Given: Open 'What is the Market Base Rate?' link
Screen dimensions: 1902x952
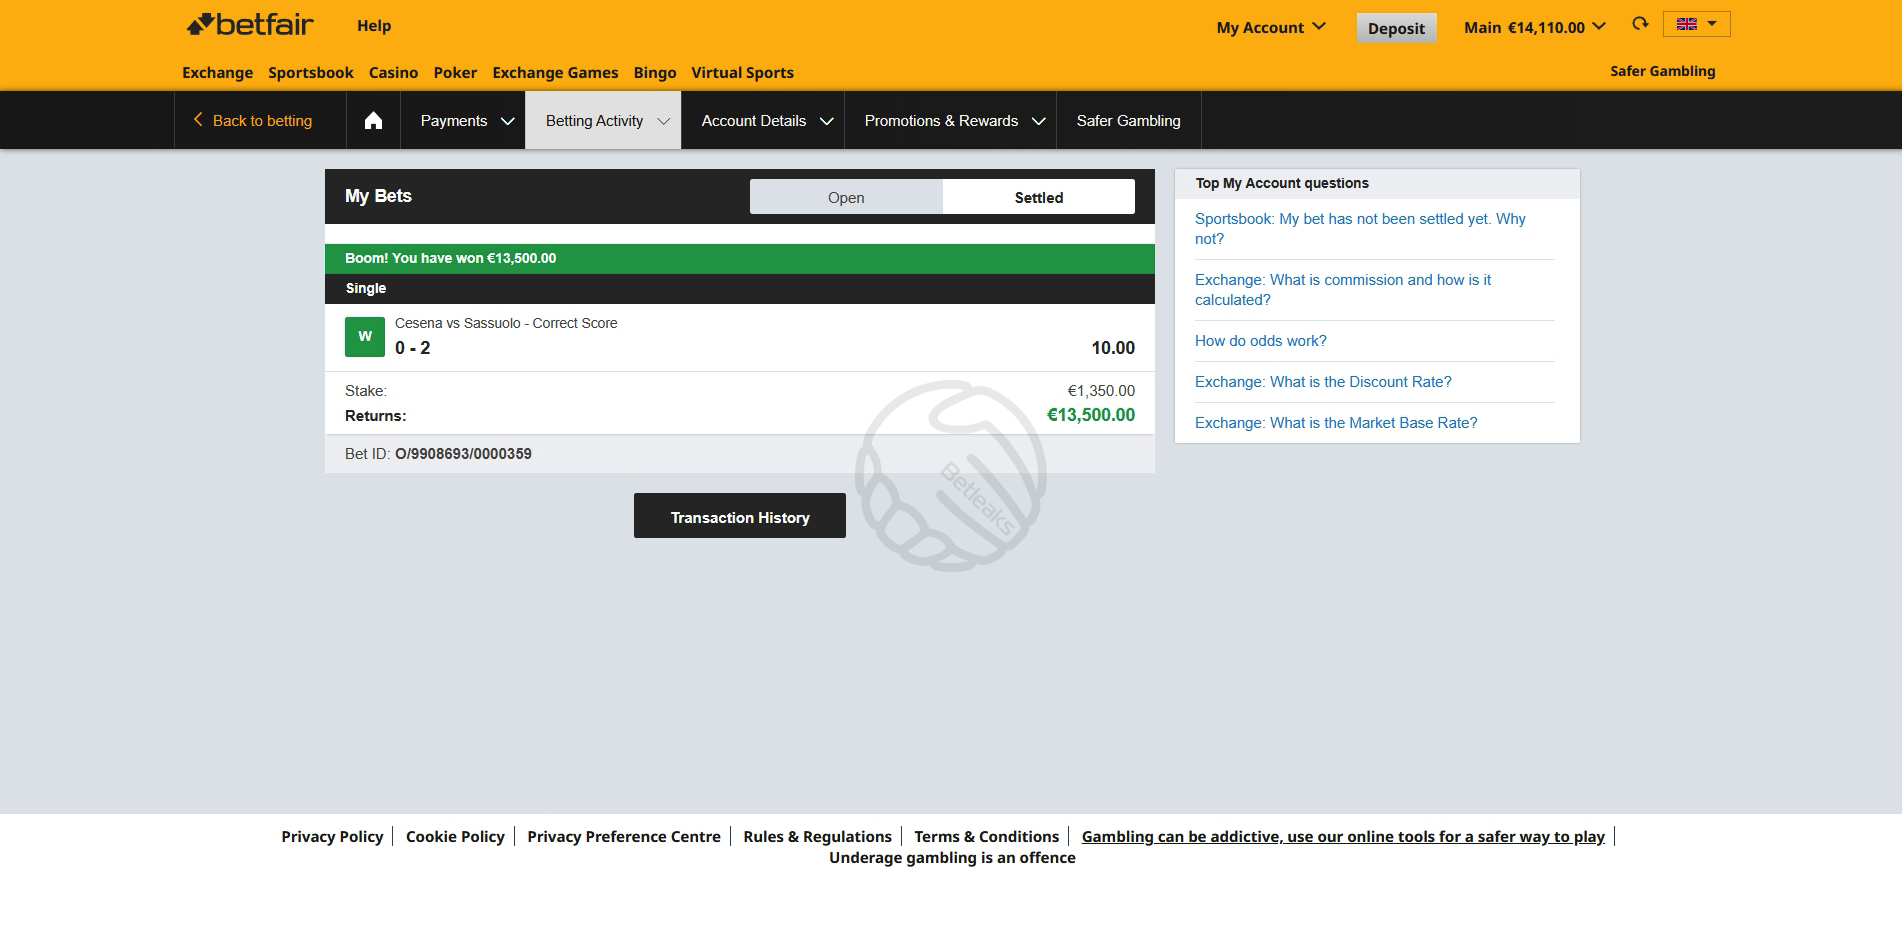Looking at the screenshot, I should (x=1336, y=423).
